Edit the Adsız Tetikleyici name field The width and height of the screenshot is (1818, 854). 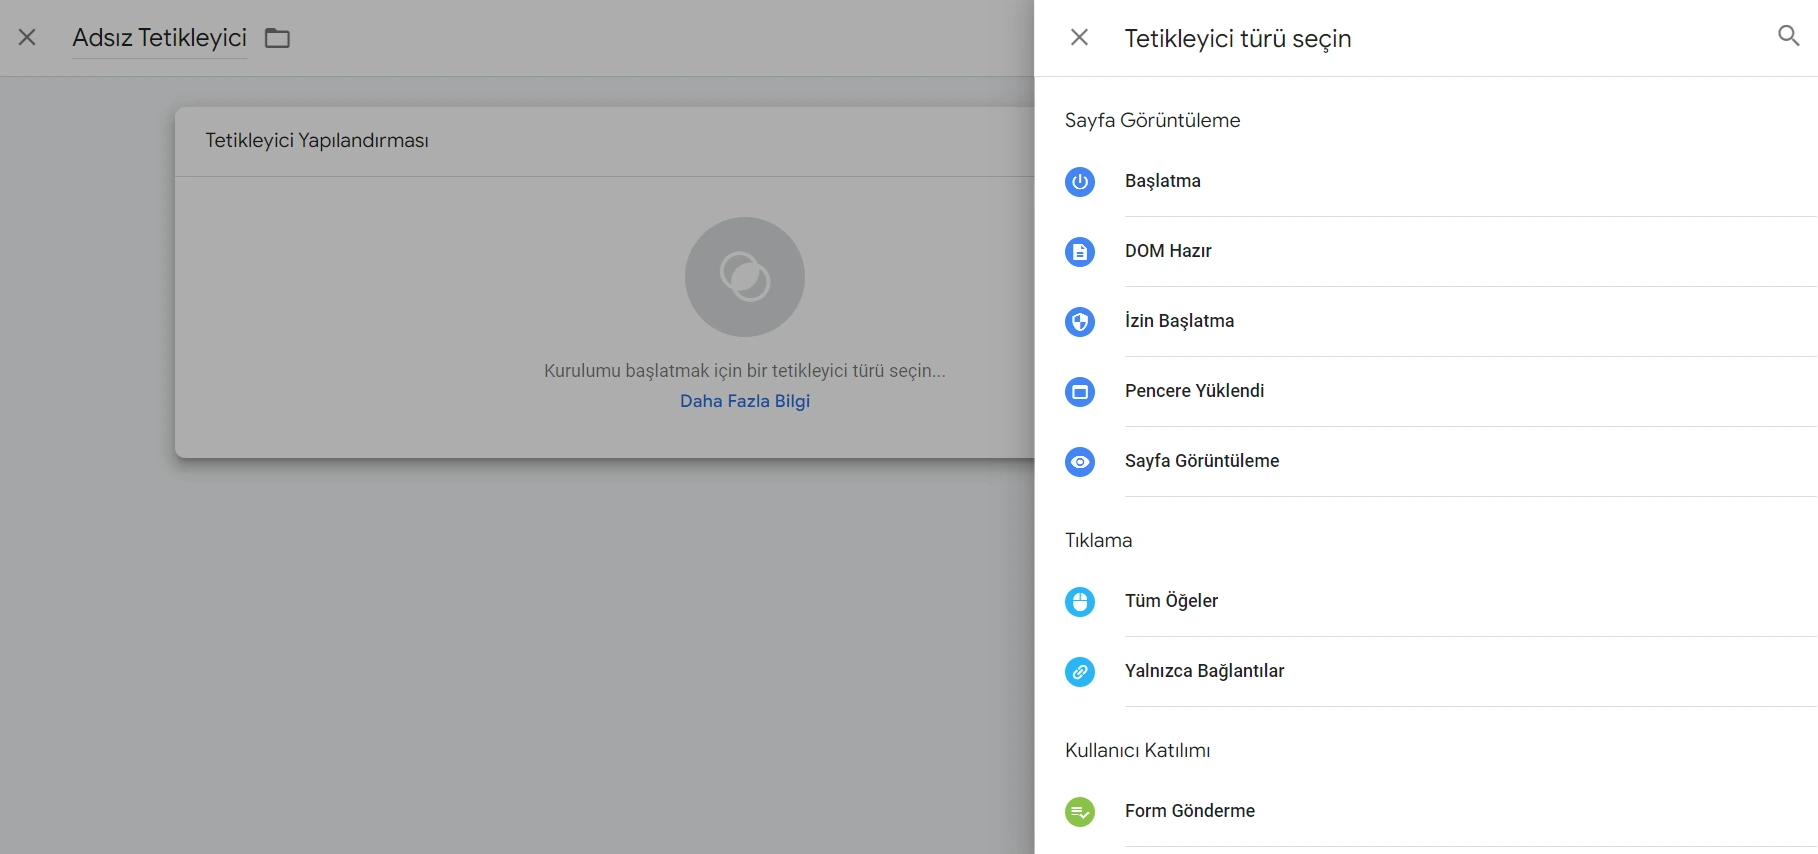pyautogui.click(x=160, y=38)
